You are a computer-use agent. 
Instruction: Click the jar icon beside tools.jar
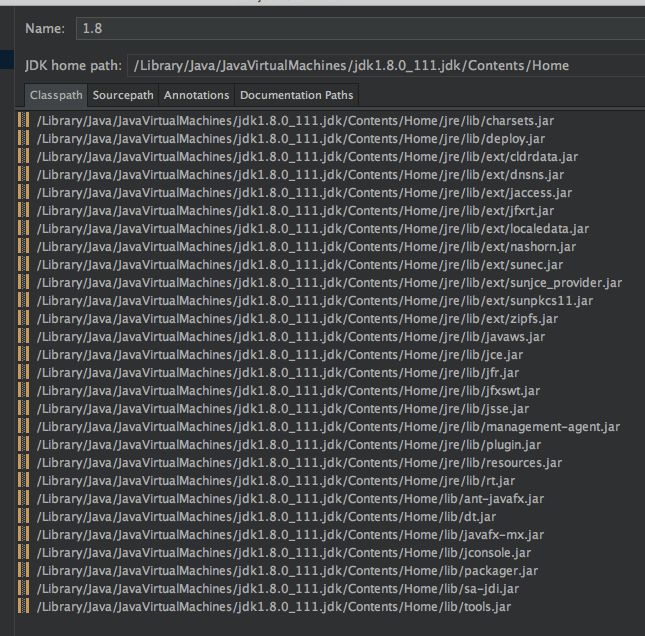click(24, 607)
